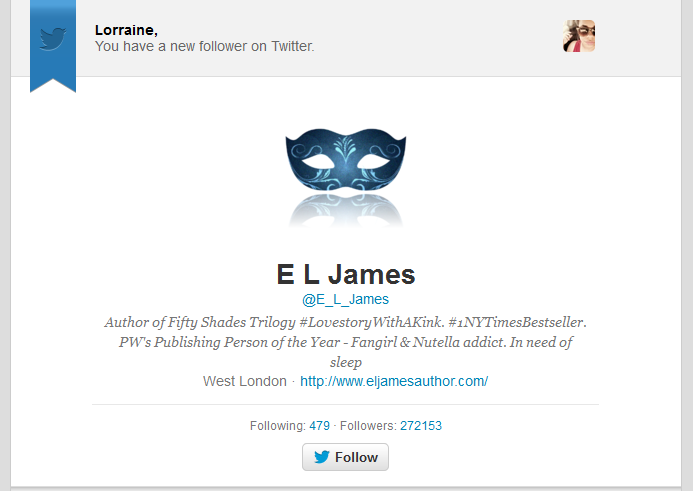
Task: Click the Follow button
Action: [345, 457]
